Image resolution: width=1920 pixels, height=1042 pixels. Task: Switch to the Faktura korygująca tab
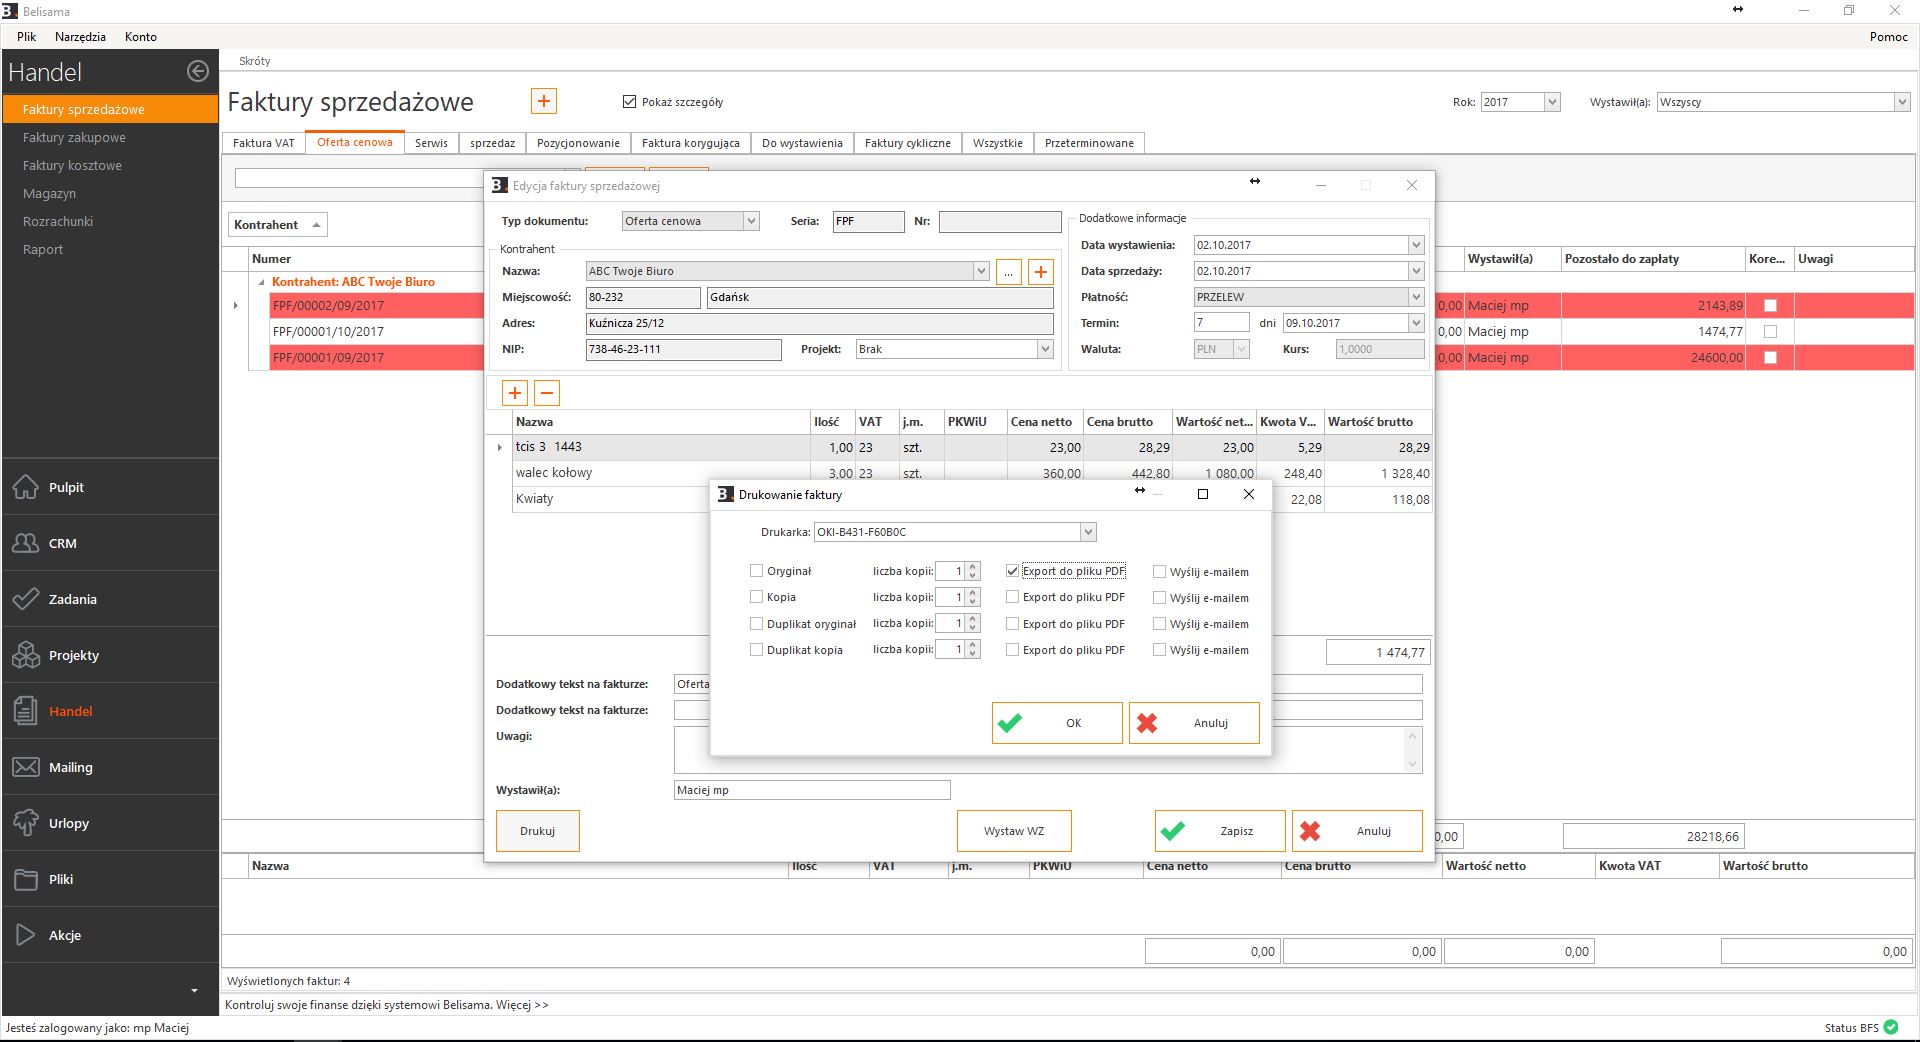click(690, 143)
